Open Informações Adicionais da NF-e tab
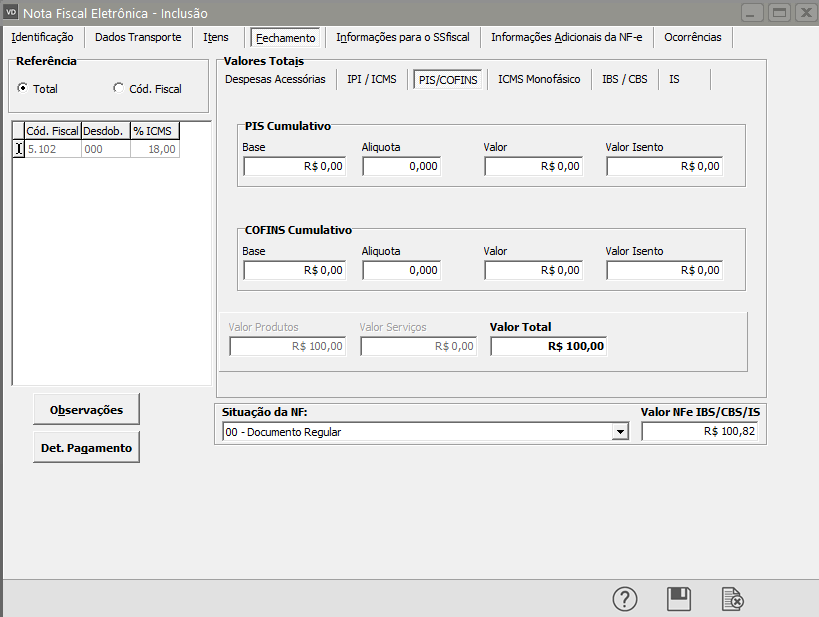This screenshot has height=617, width=819. (566, 37)
